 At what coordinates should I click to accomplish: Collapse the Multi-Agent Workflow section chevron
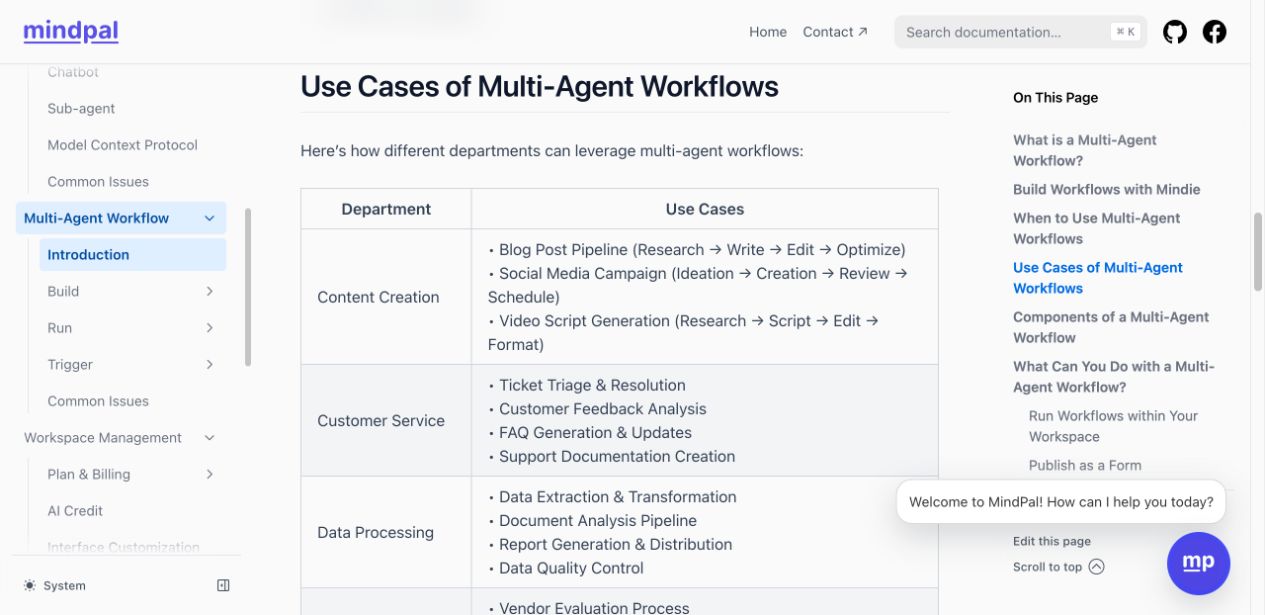click(x=209, y=218)
